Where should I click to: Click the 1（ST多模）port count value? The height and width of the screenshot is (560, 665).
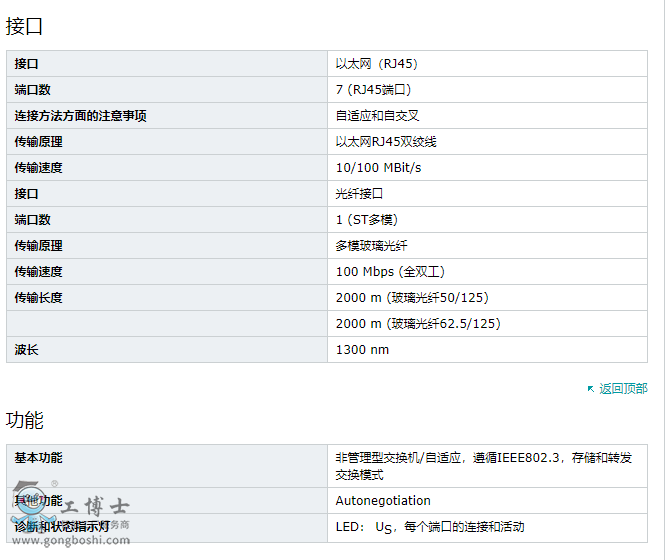[x=373, y=220]
